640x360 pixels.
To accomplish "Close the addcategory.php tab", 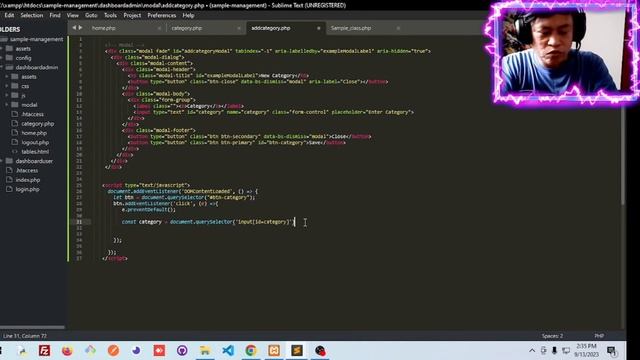I will (318, 28).
